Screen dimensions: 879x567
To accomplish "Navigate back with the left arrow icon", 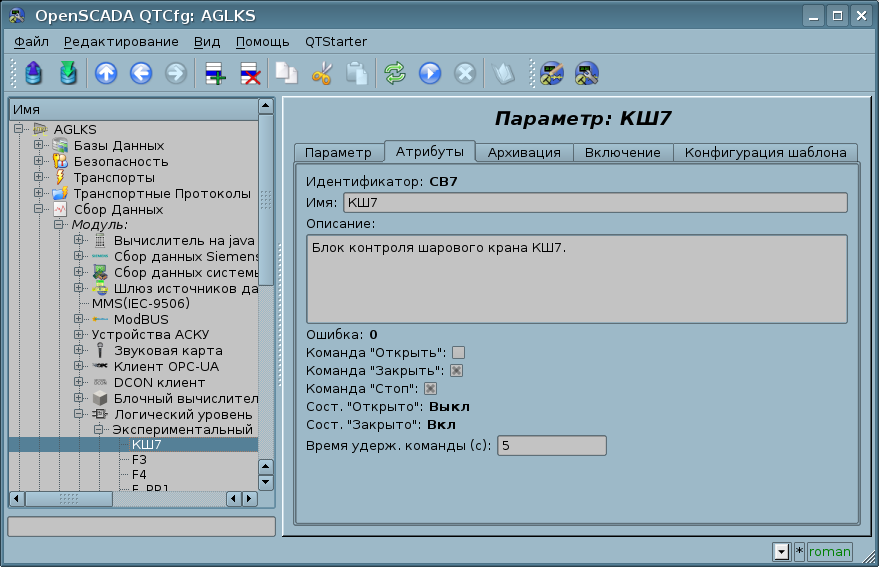I will [141, 73].
